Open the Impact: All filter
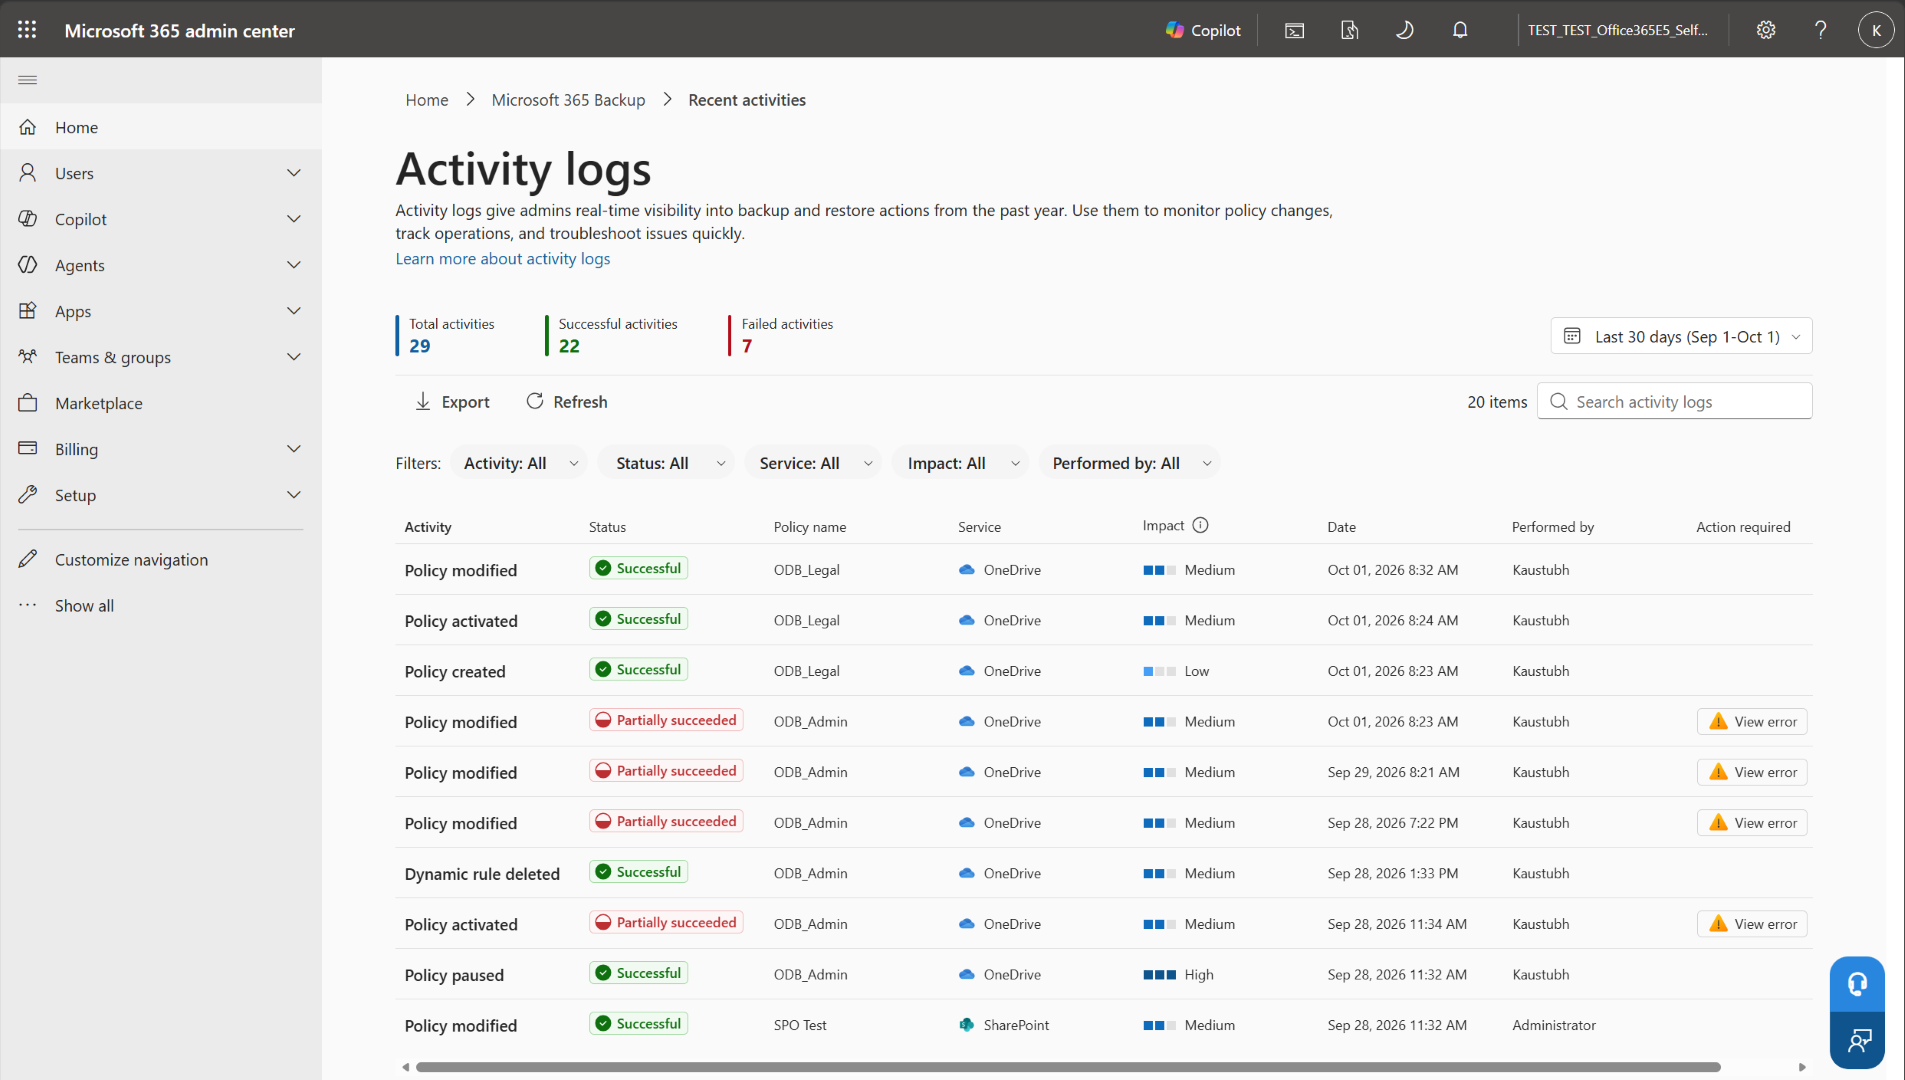This screenshot has height=1080, width=1905. tap(960, 463)
